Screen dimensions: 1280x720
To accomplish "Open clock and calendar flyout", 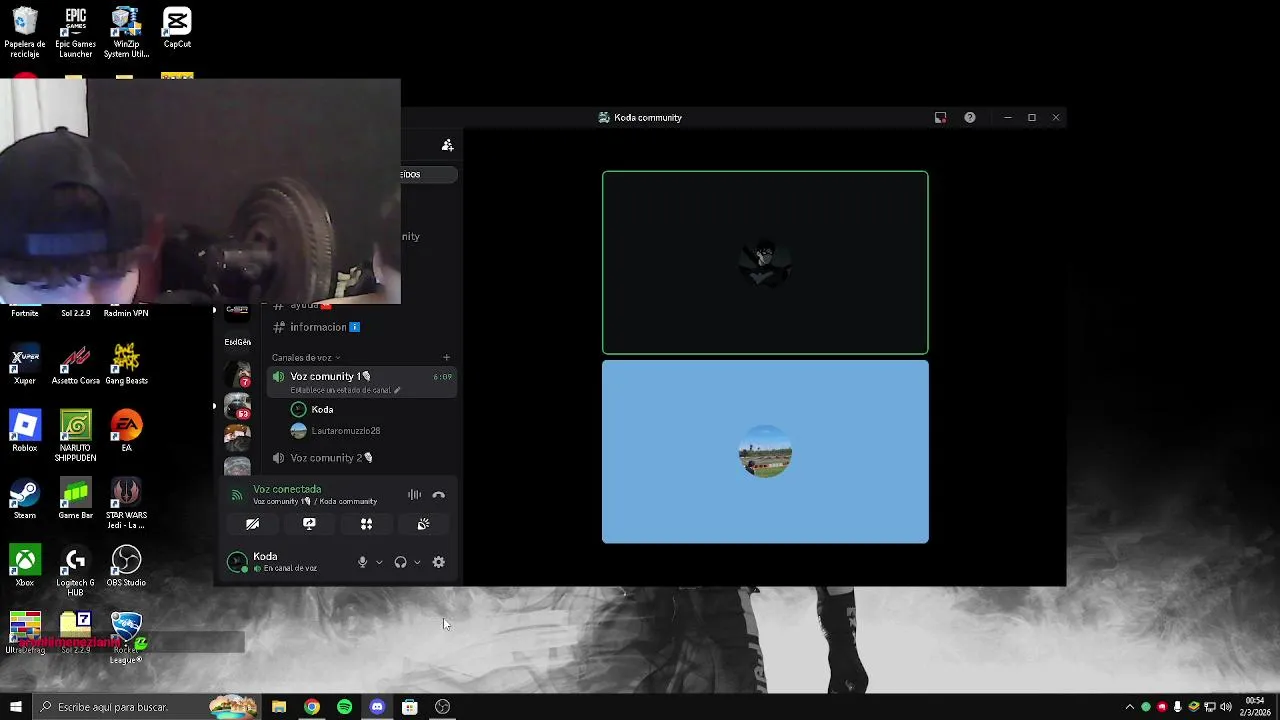I will [1254, 706].
